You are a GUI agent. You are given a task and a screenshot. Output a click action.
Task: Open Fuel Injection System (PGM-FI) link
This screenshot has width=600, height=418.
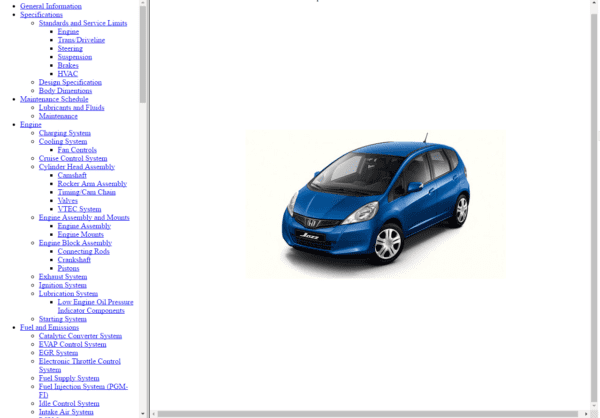click(x=83, y=390)
